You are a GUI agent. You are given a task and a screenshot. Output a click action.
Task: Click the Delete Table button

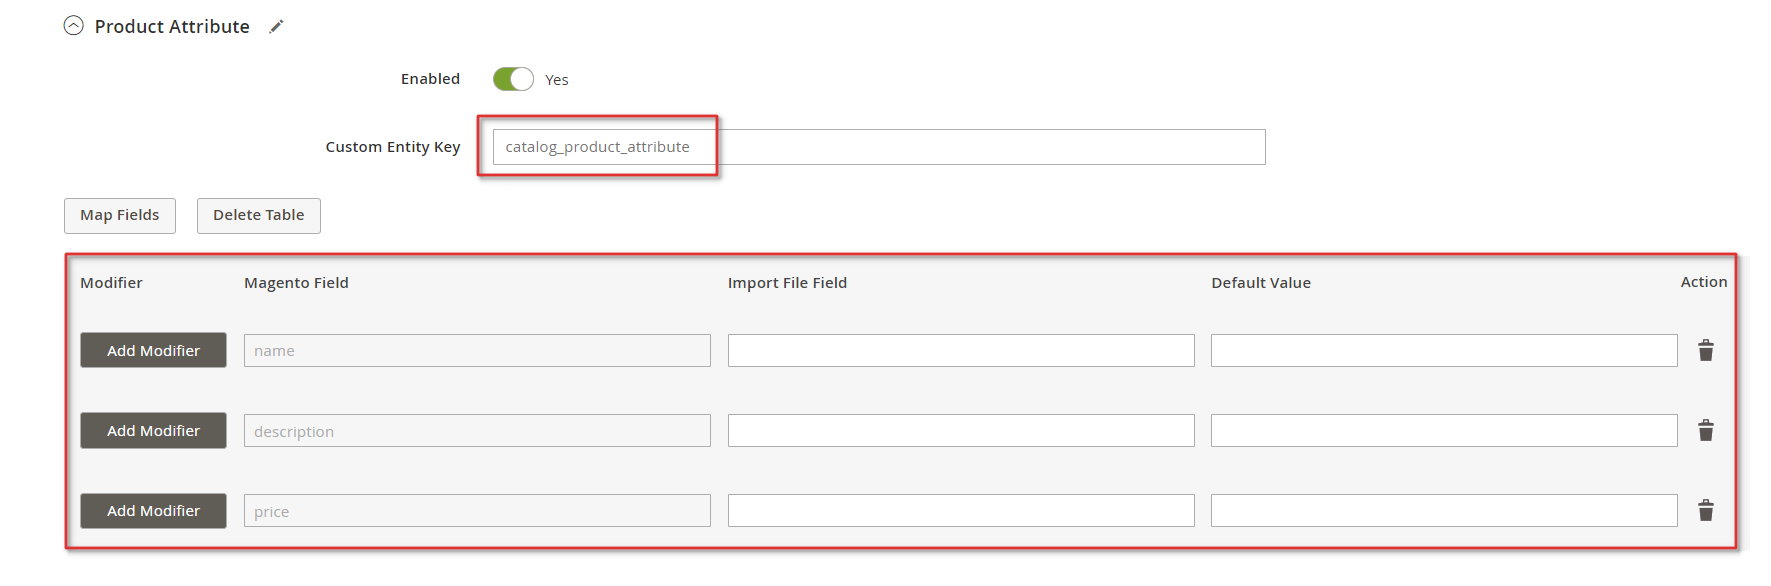point(259,216)
